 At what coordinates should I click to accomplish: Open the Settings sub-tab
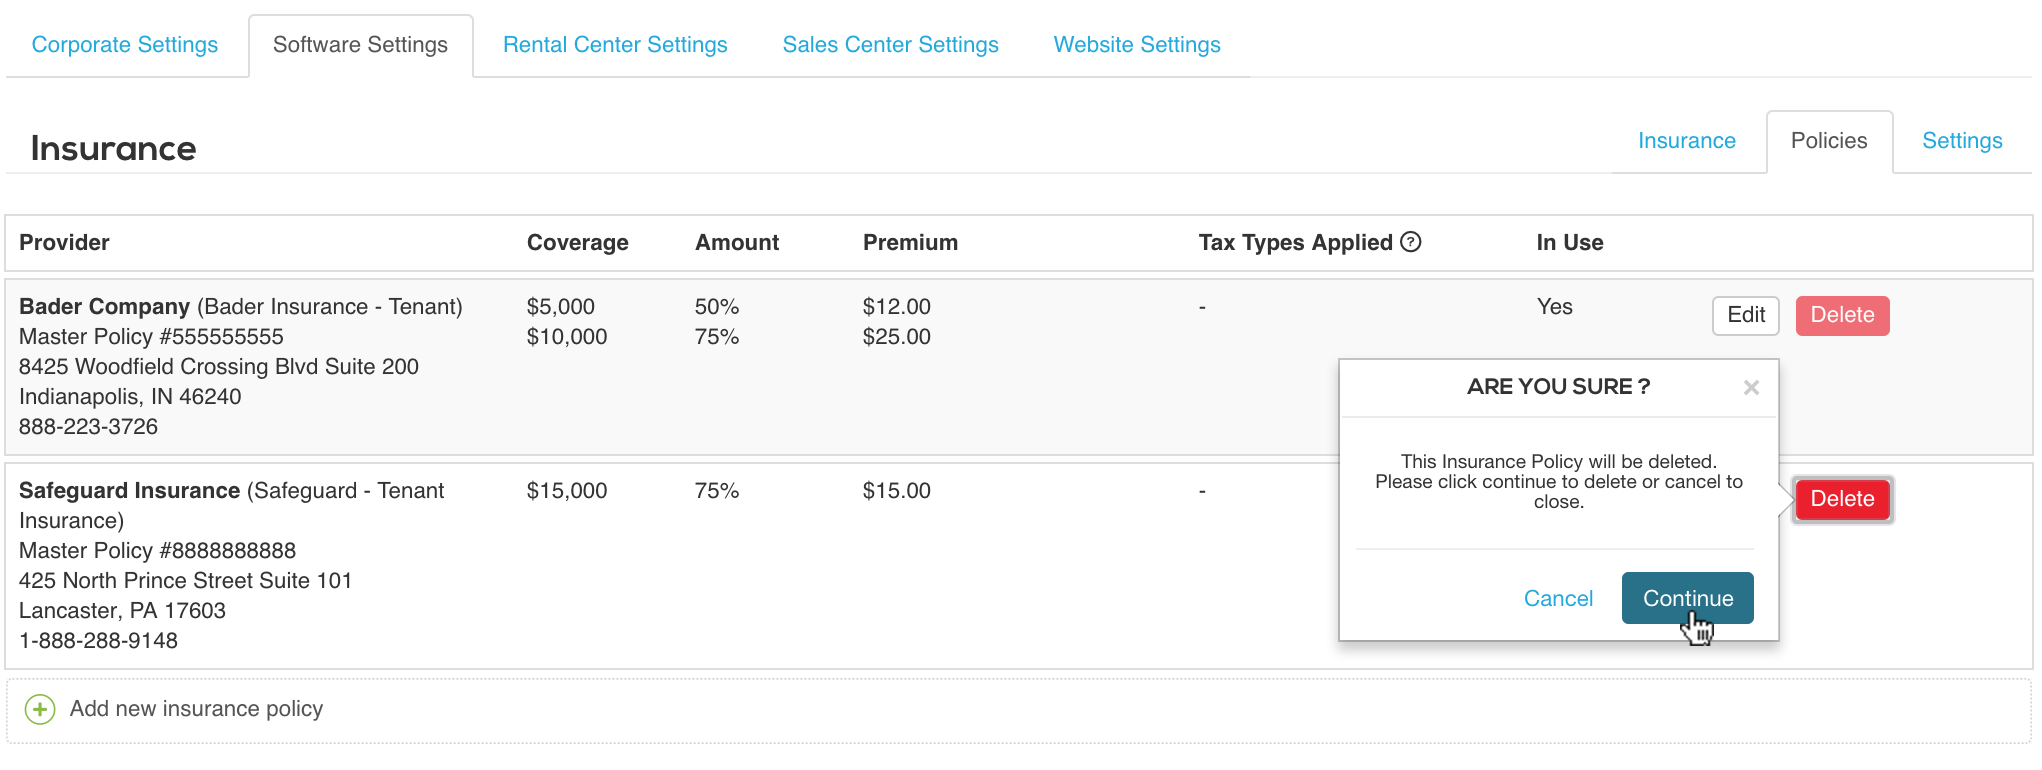1962,141
